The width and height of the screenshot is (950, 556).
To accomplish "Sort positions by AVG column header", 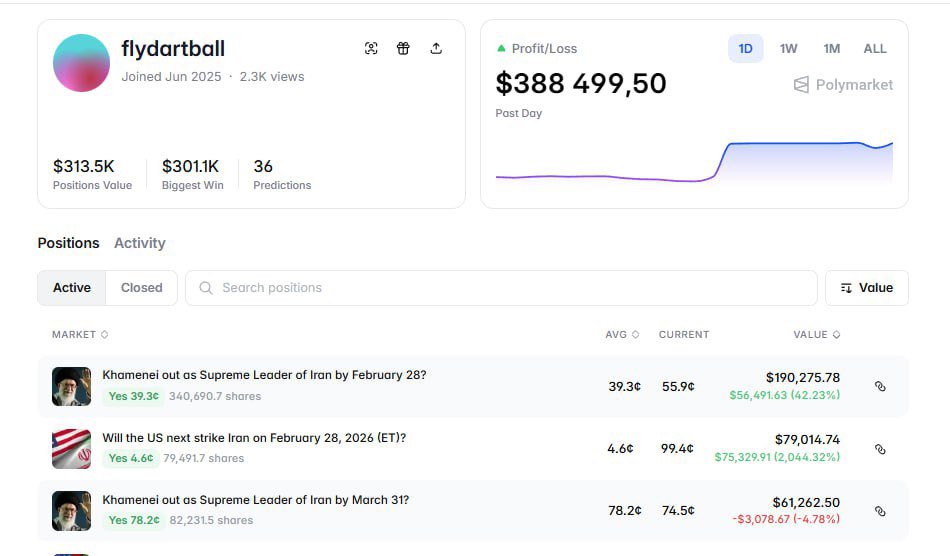I will (x=622, y=334).
